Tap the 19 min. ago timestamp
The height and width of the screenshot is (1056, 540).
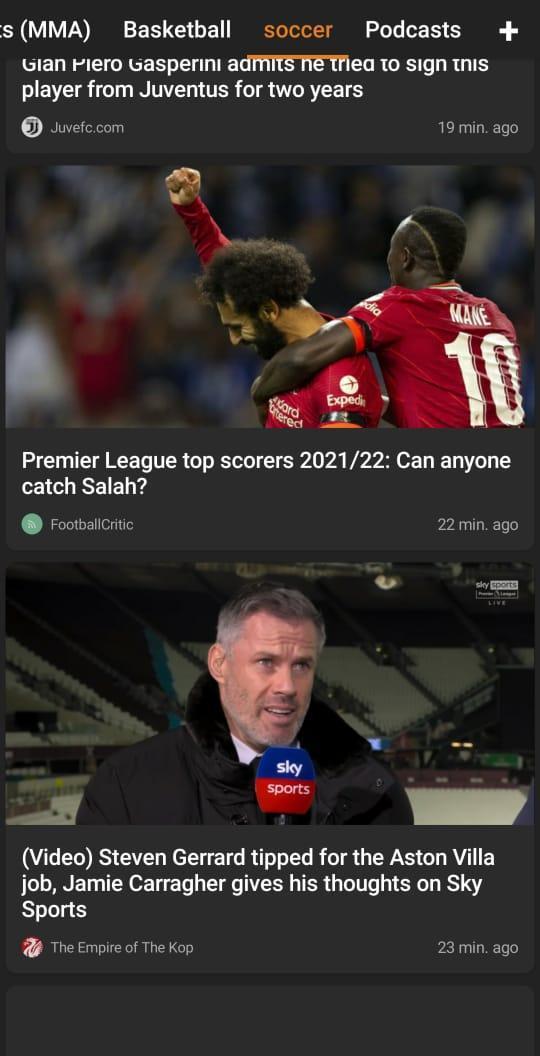coord(478,127)
